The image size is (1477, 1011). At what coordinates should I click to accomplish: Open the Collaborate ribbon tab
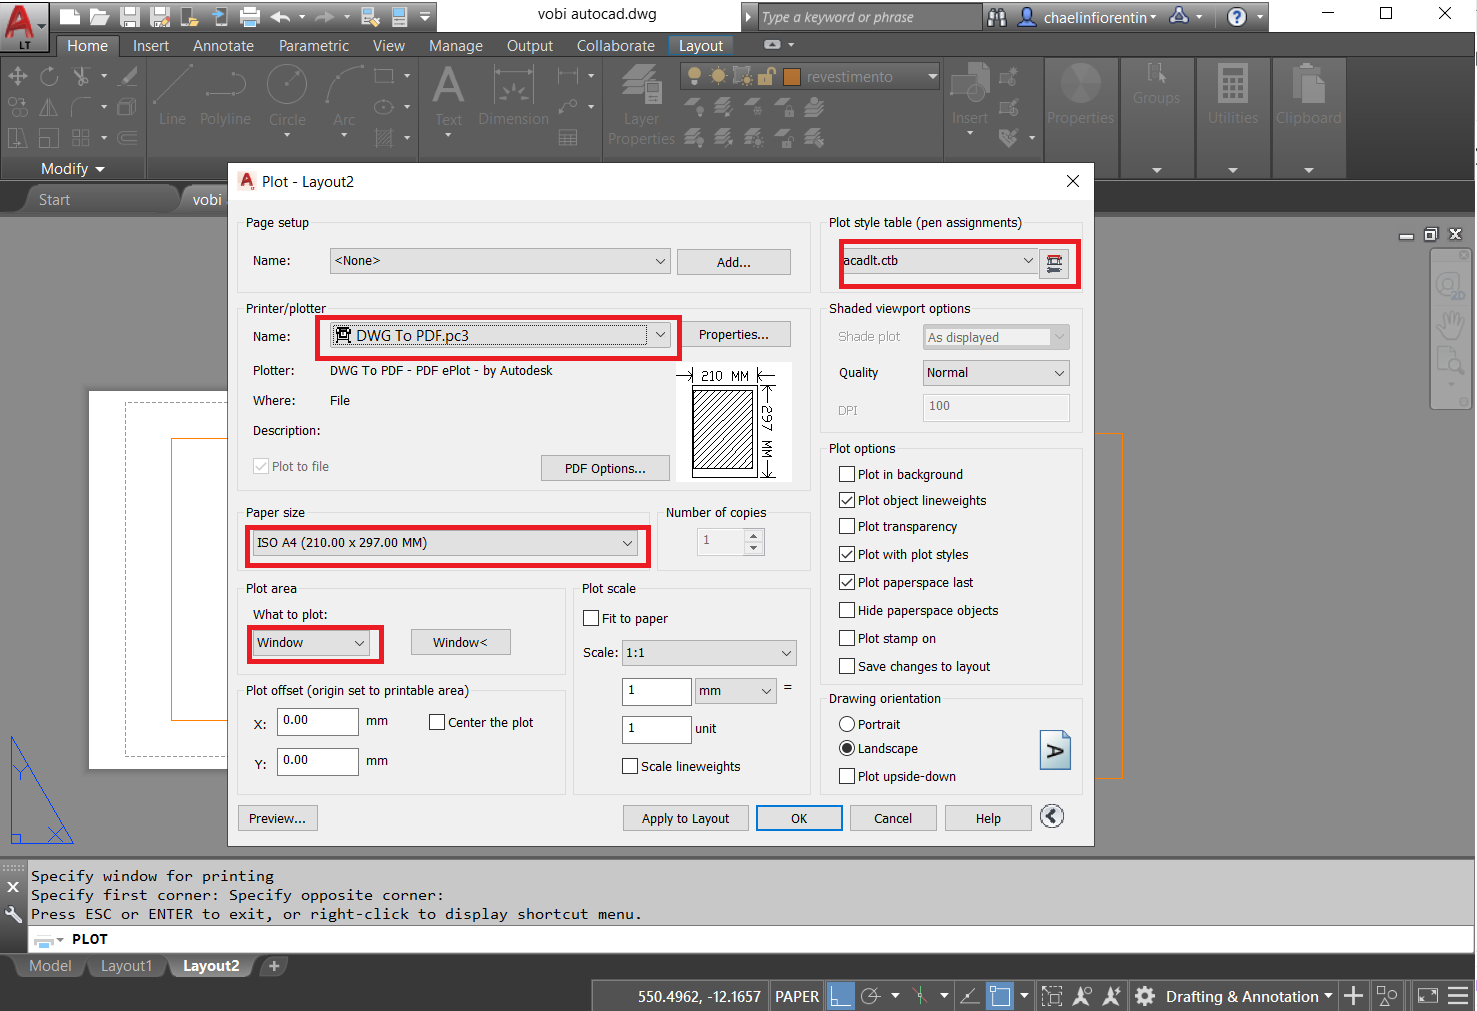[x=616, y=46]
